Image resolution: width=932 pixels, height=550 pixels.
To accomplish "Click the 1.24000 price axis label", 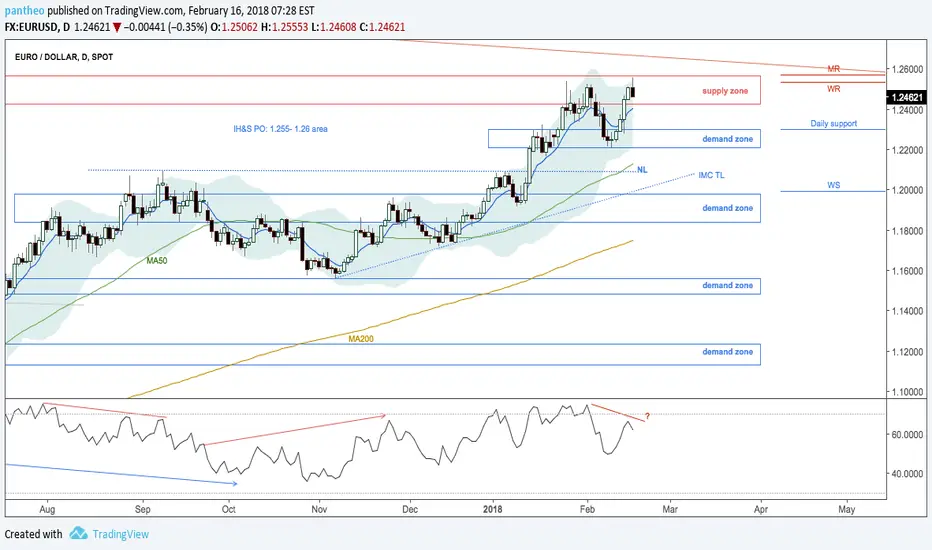I will point(906,110).
